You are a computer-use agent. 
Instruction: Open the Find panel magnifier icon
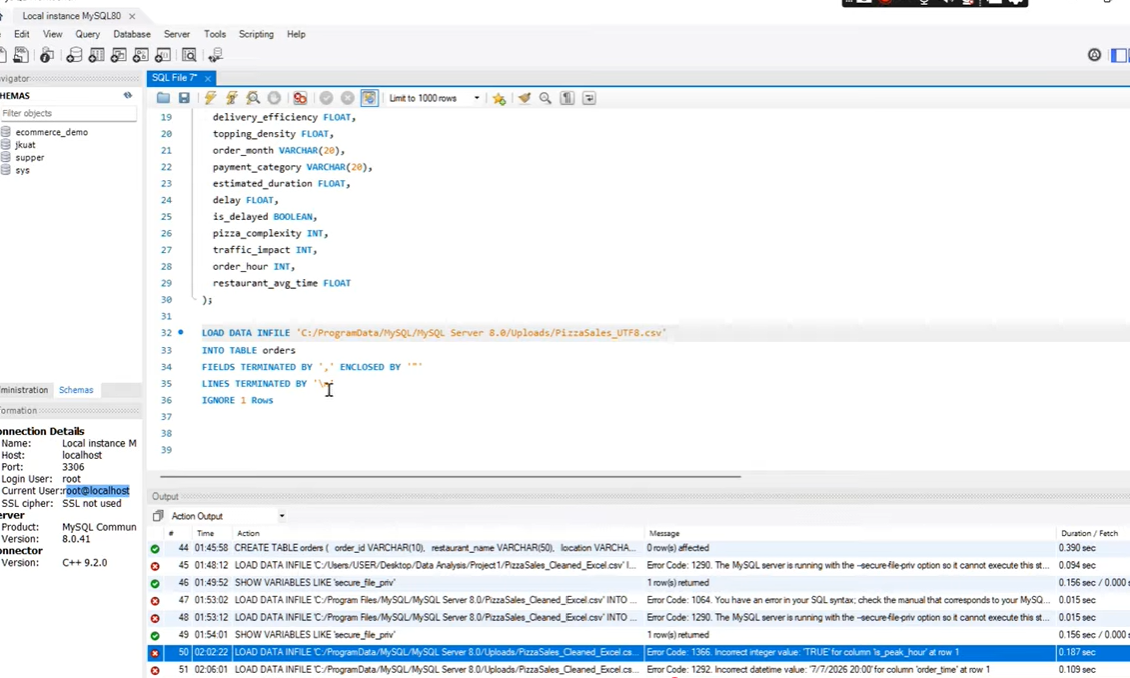546,98
